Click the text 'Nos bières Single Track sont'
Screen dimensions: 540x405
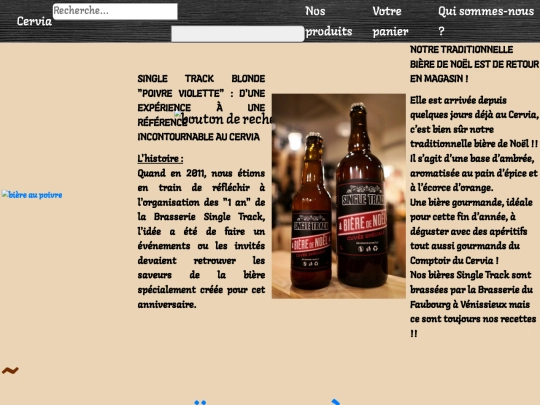(470, 275)
